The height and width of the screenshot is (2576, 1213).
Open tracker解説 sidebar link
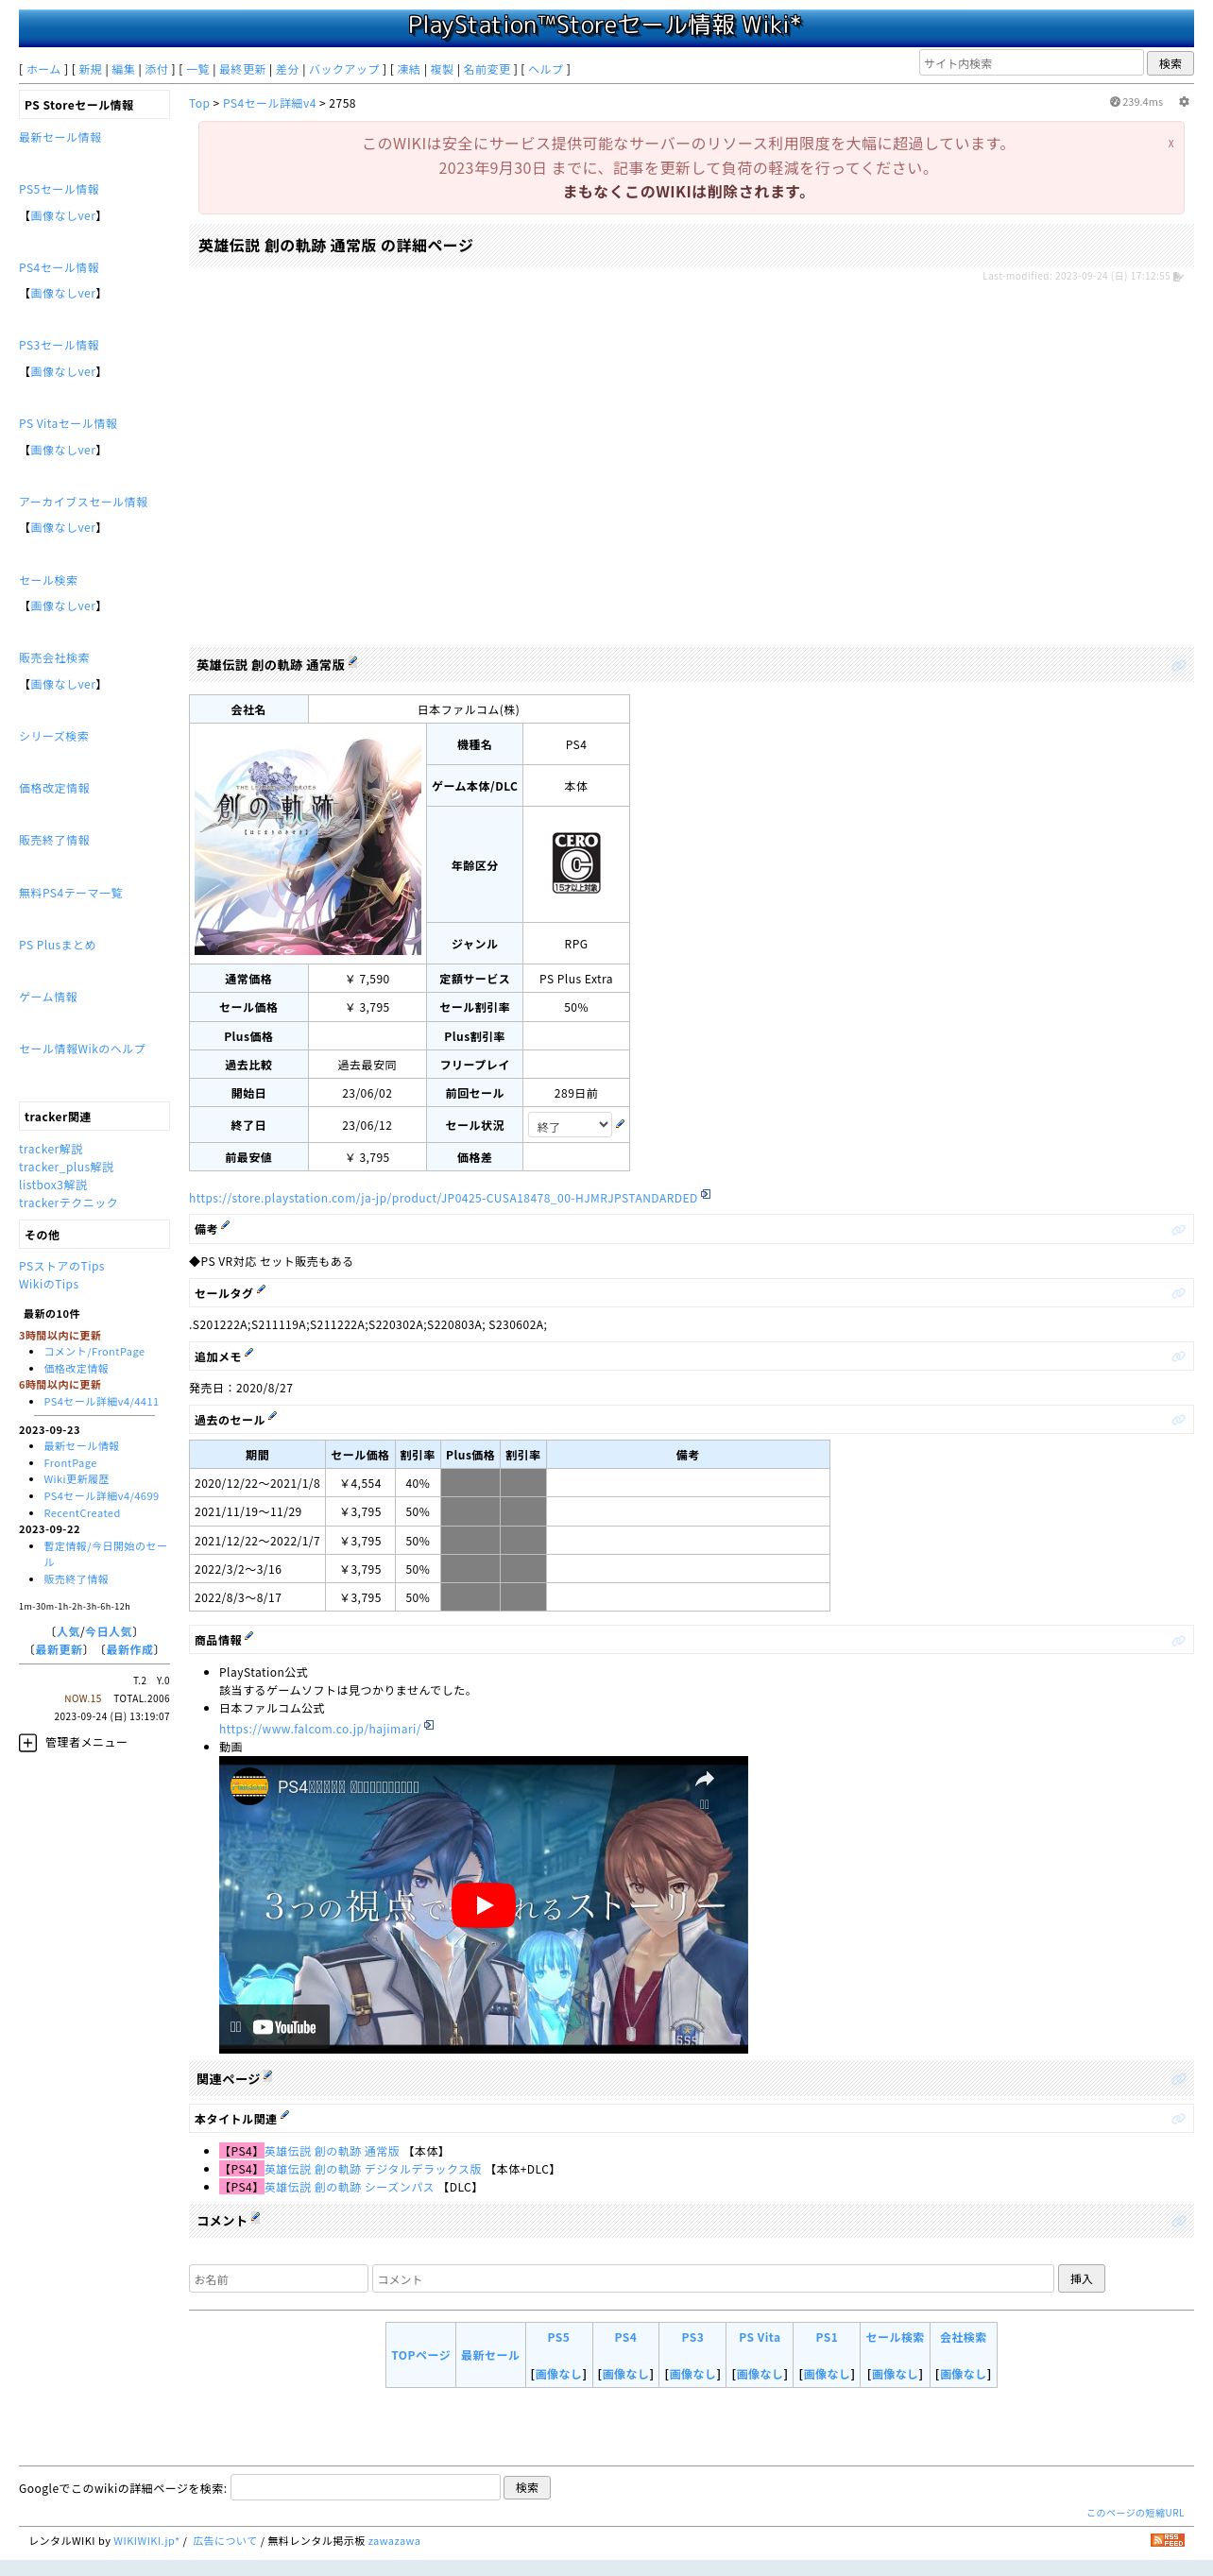51,1149
